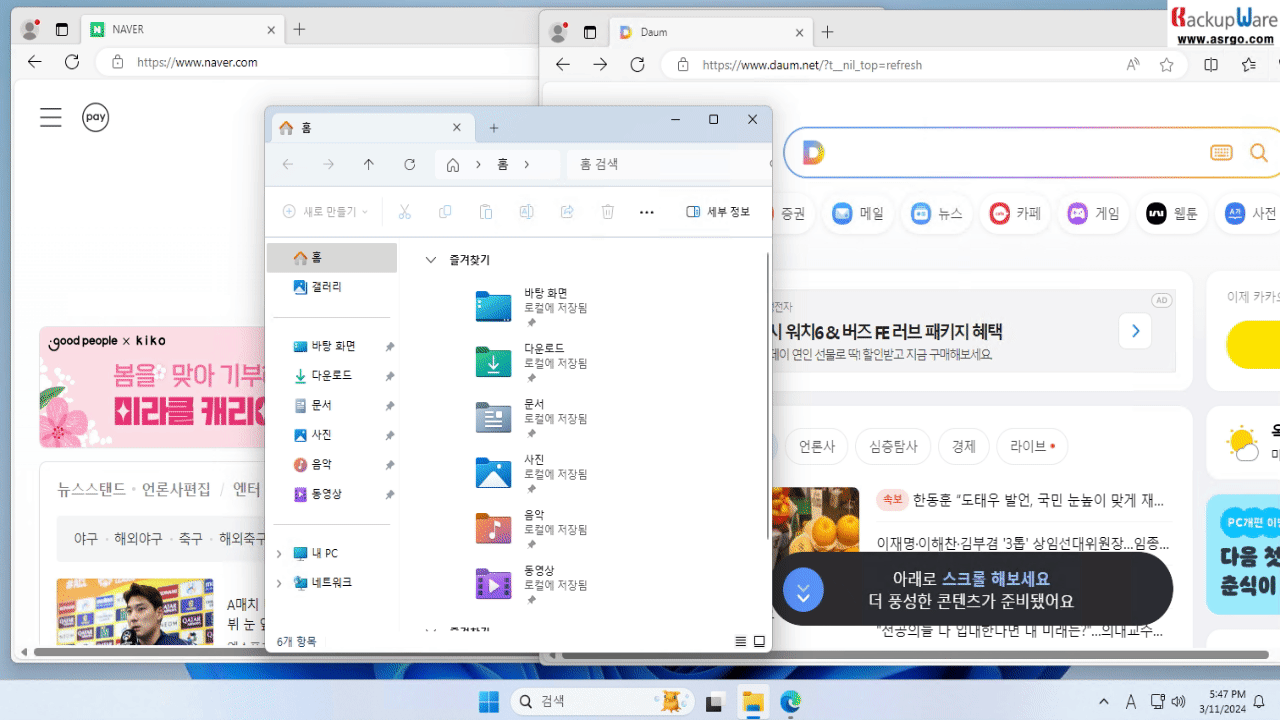The width and height of the screenshot is (1280, 720).
Task: Open the hamburger menu on Naver page
Action: tap(51, 117)
